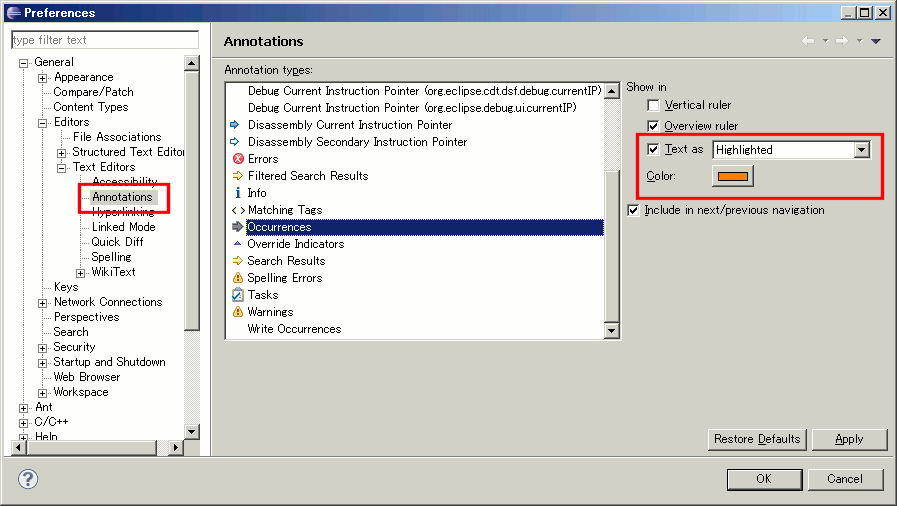
Task: Open the Keys preferences page
Action: click(66, 287)
